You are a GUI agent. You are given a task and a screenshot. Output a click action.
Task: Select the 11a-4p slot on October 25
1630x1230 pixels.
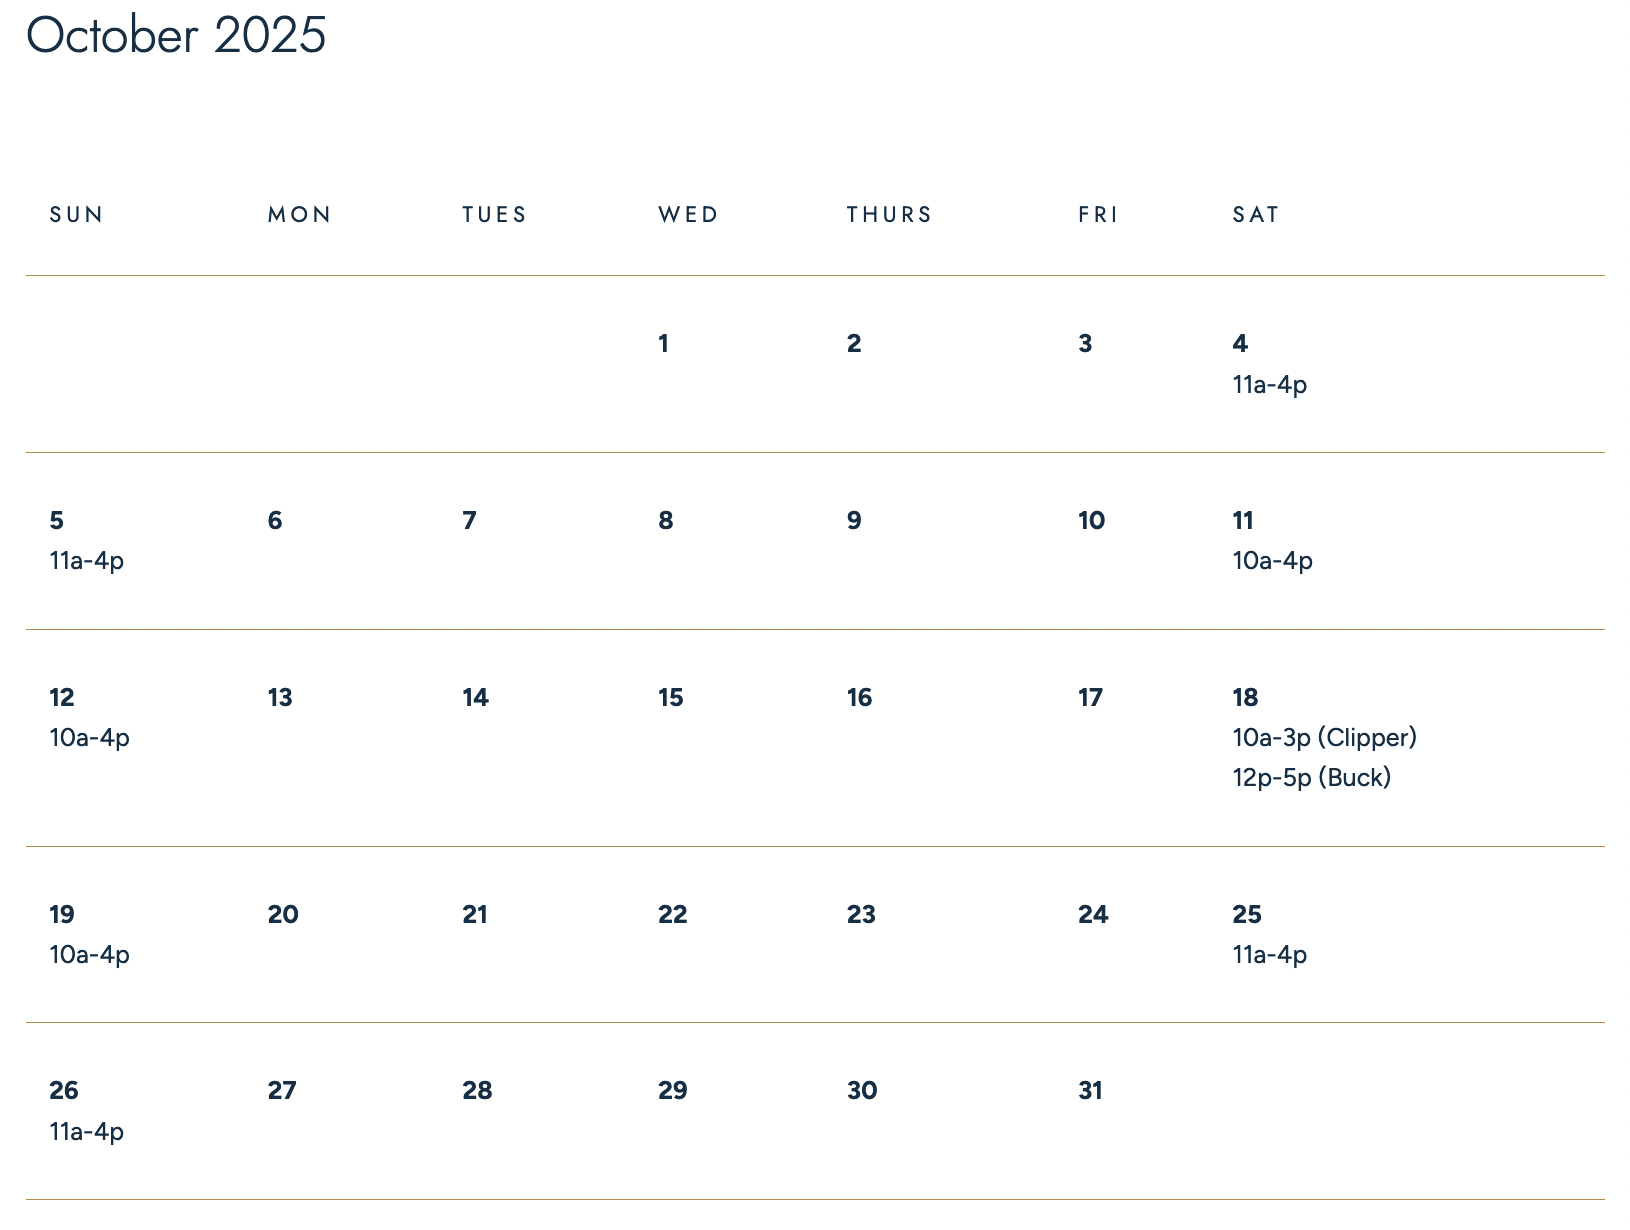point(1269,955)
